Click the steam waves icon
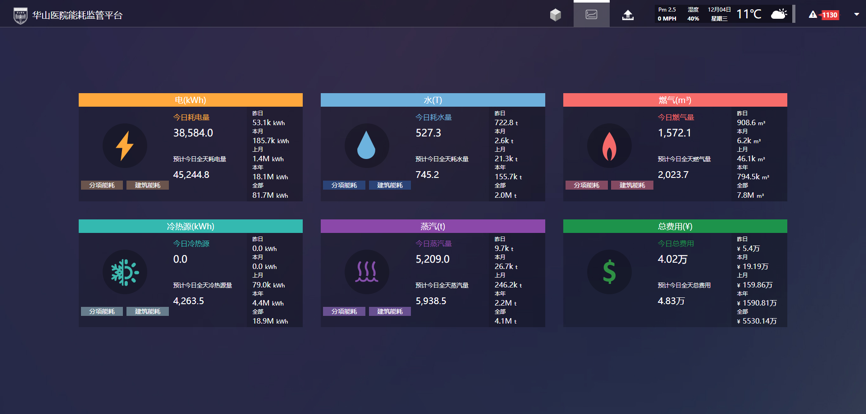The height and width of the screenshot is (414, 866). click(x=367, y=272)
